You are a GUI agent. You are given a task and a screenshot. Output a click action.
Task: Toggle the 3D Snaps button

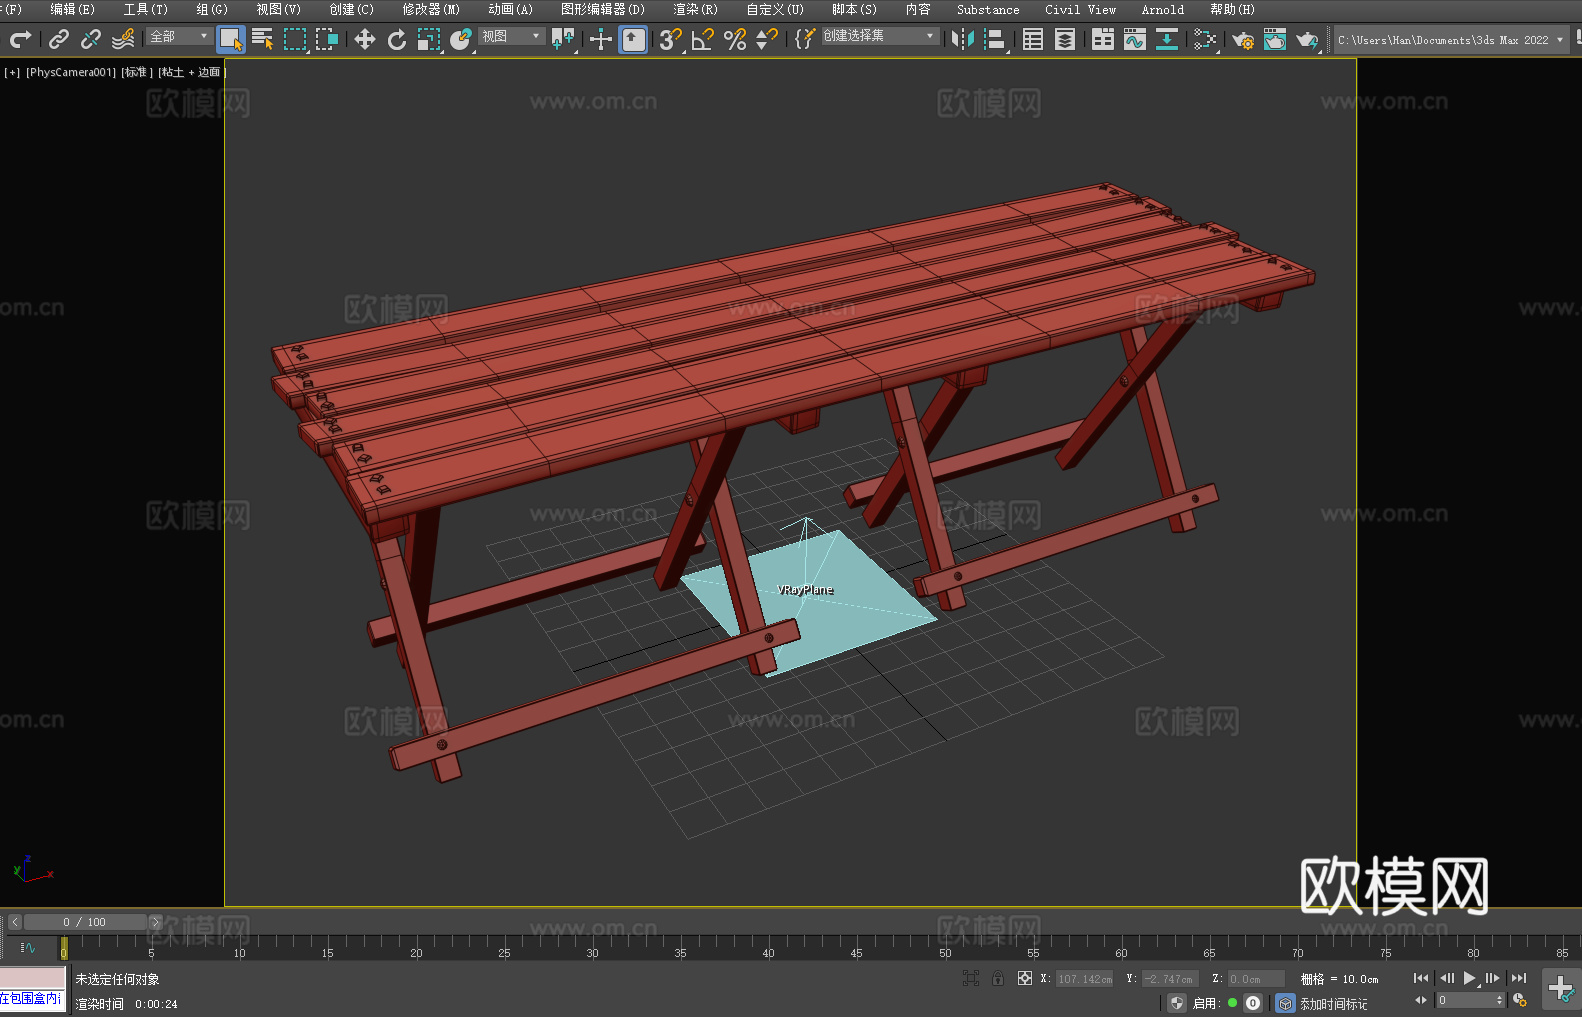click(670, 39)
